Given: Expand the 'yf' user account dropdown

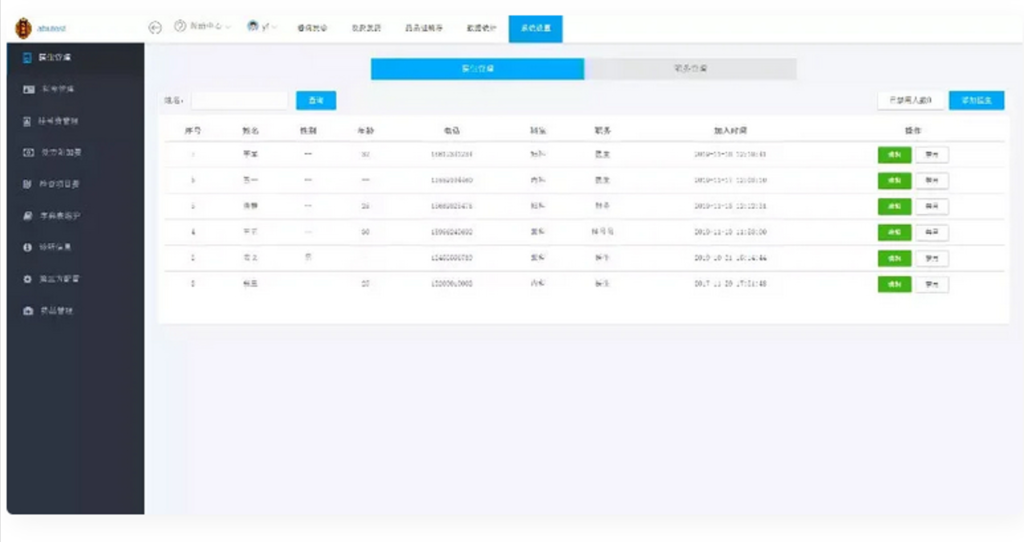Looking at the screenshot, I should 274,27.
